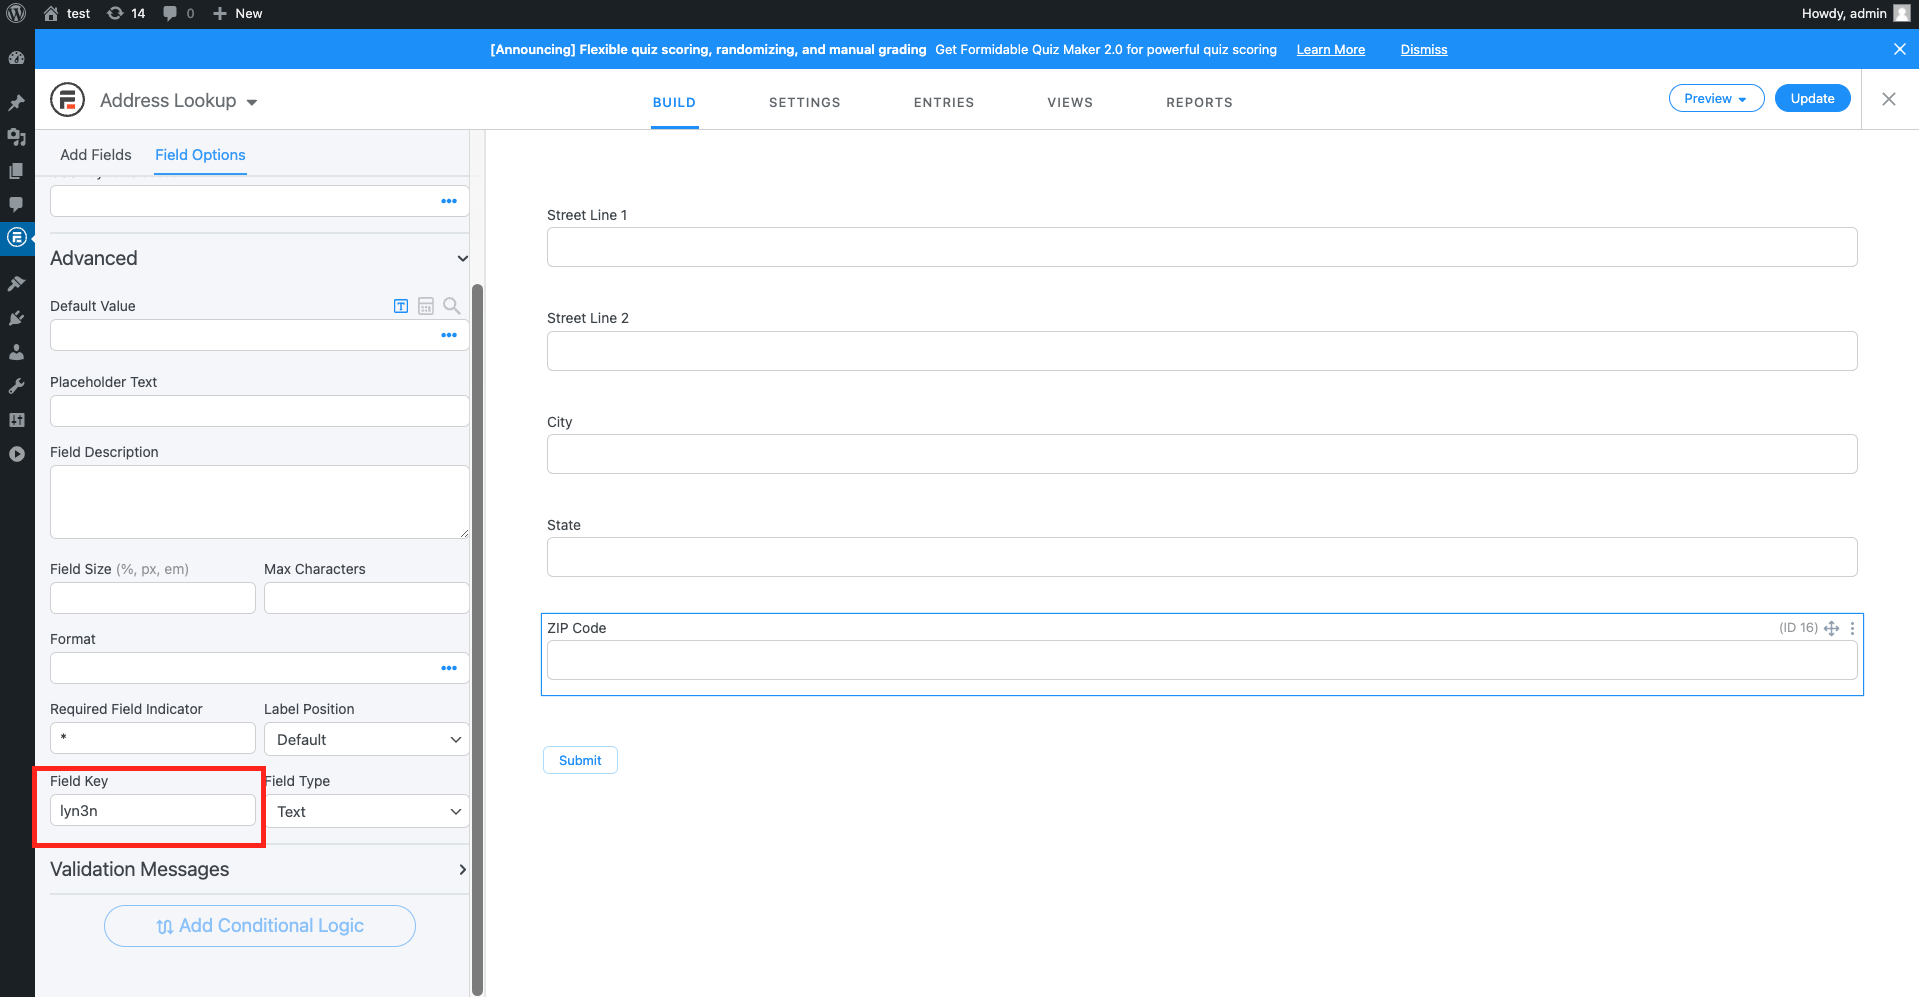The image size is (1919, 997).
Task: Click into the Field Key input
Action: pyautogui.click(x=152, y=811)
